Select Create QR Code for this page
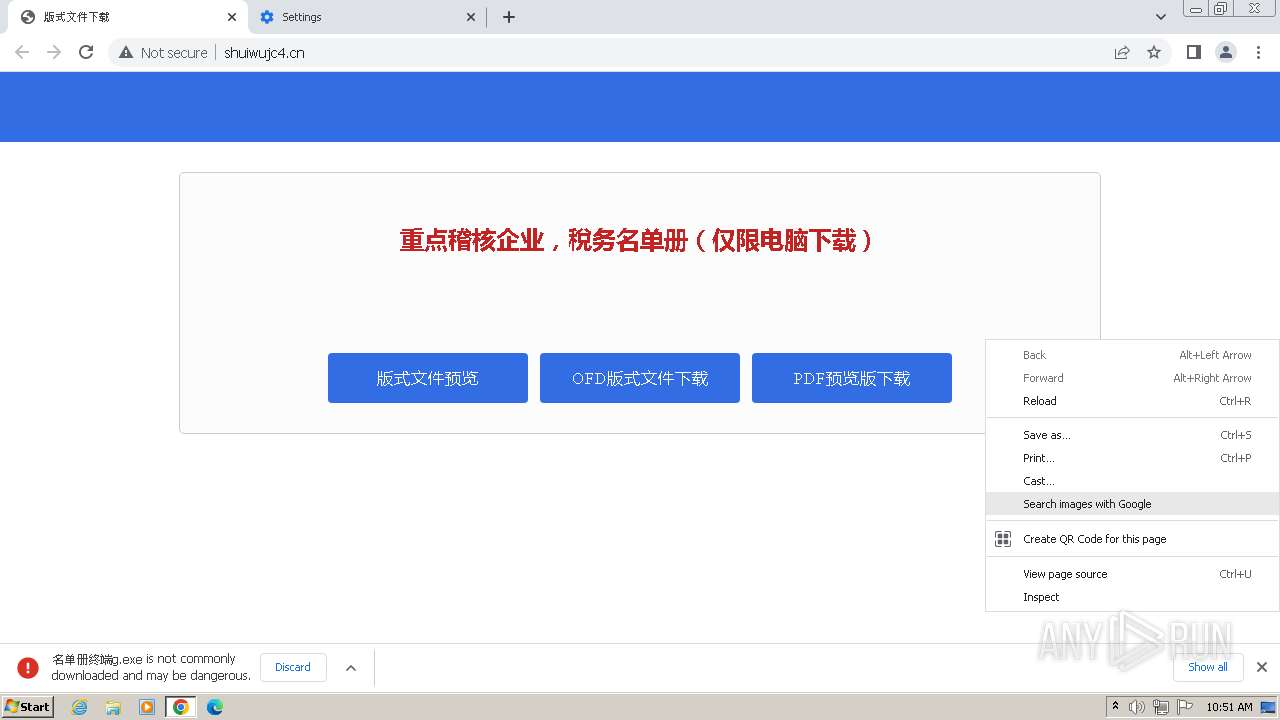 tap(1132, 539)
